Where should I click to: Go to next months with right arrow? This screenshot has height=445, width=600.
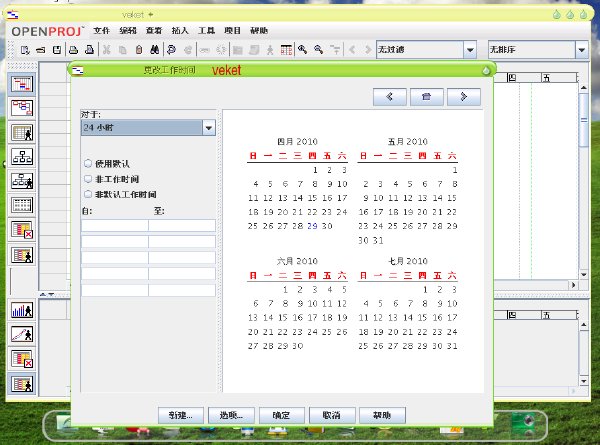pos(464,97)
